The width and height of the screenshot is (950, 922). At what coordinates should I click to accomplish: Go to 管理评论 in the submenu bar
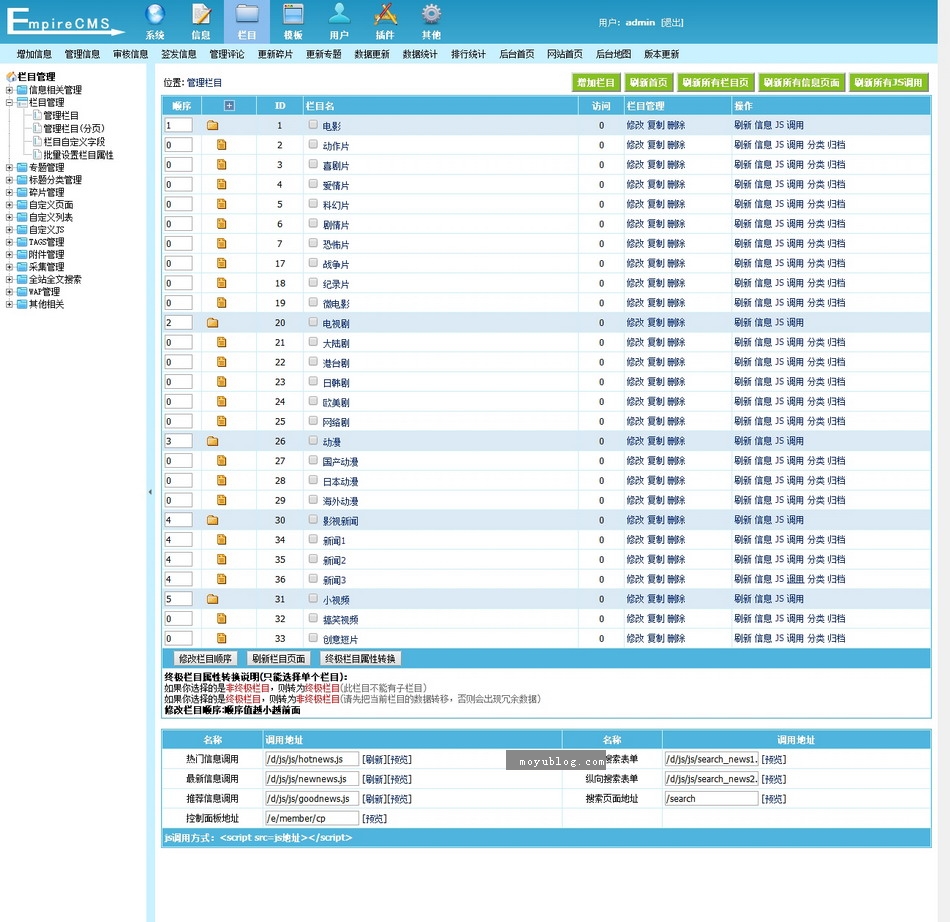227,54
